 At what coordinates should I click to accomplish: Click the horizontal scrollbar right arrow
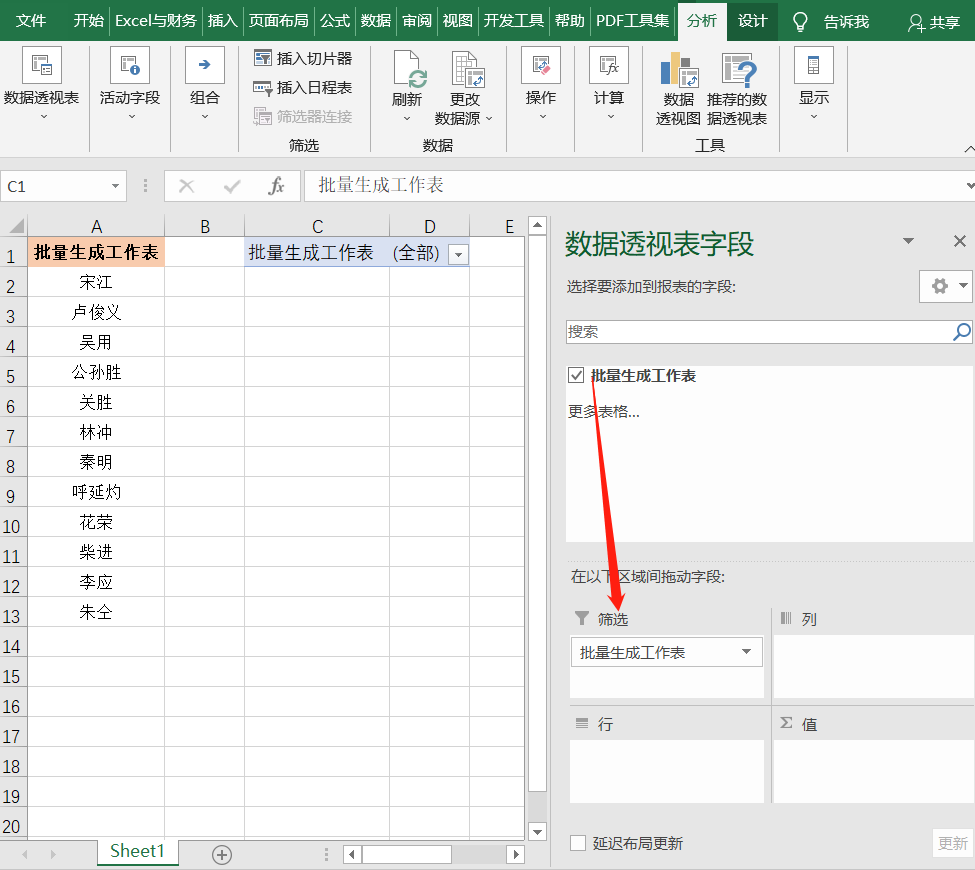pyautogui.click(x=515, y=854)
